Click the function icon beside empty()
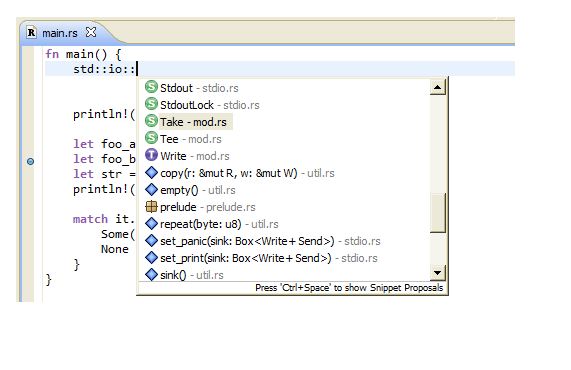This screenshot has height=370, width=571. (x=151, y=189)
